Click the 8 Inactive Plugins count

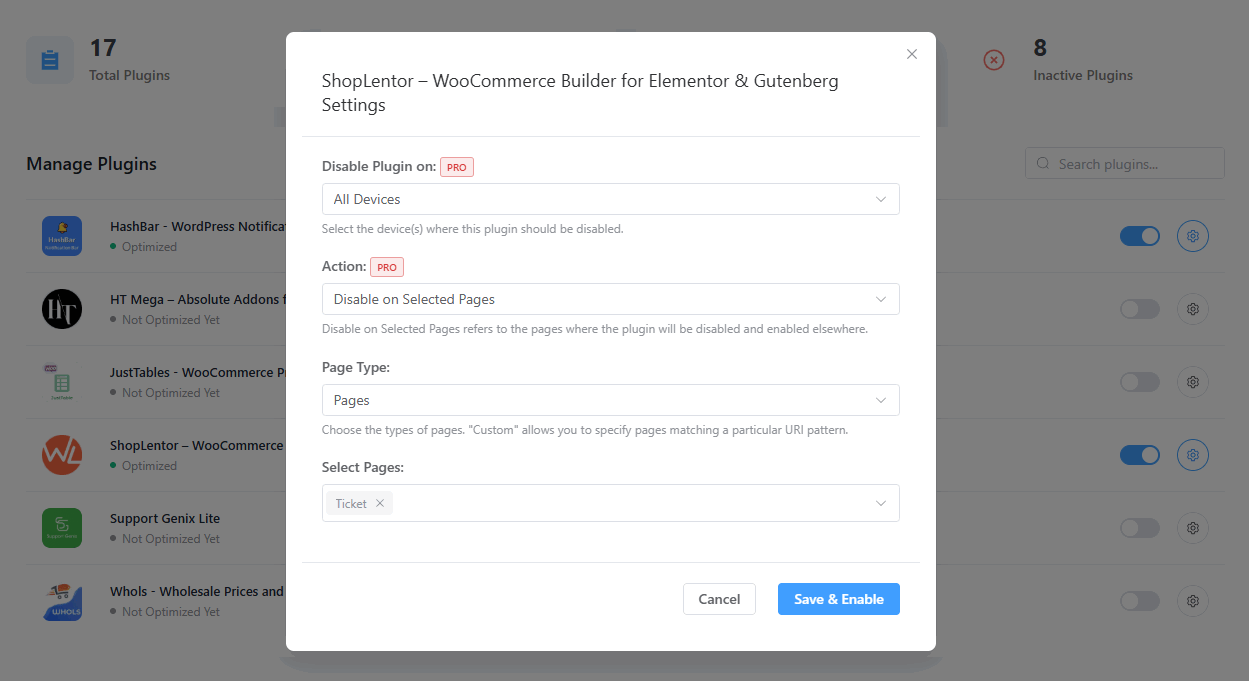(1040, 48)
